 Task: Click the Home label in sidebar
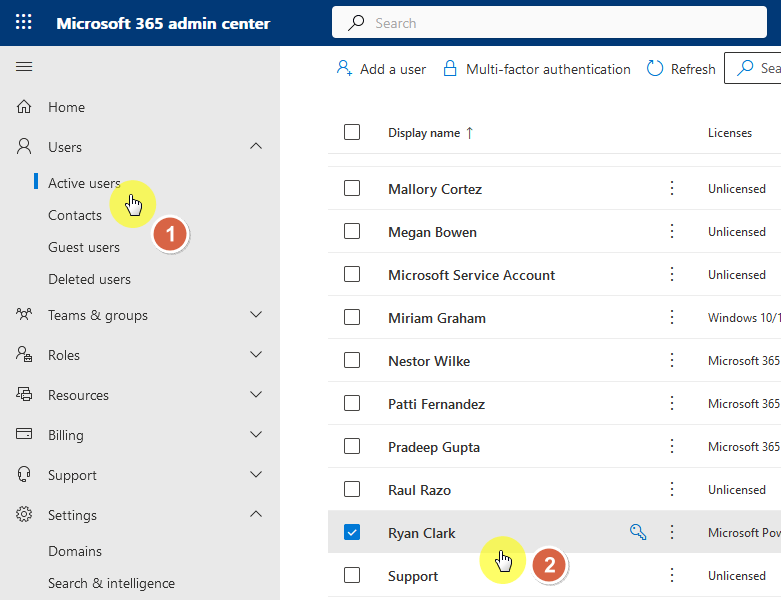point(66,107)
